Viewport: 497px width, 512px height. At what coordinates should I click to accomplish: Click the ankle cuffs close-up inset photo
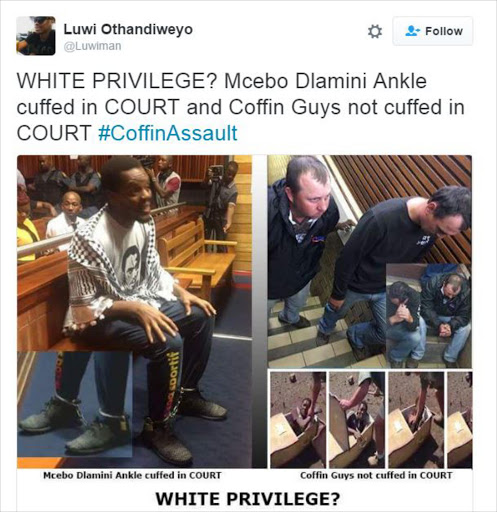[x=75, y=404]
